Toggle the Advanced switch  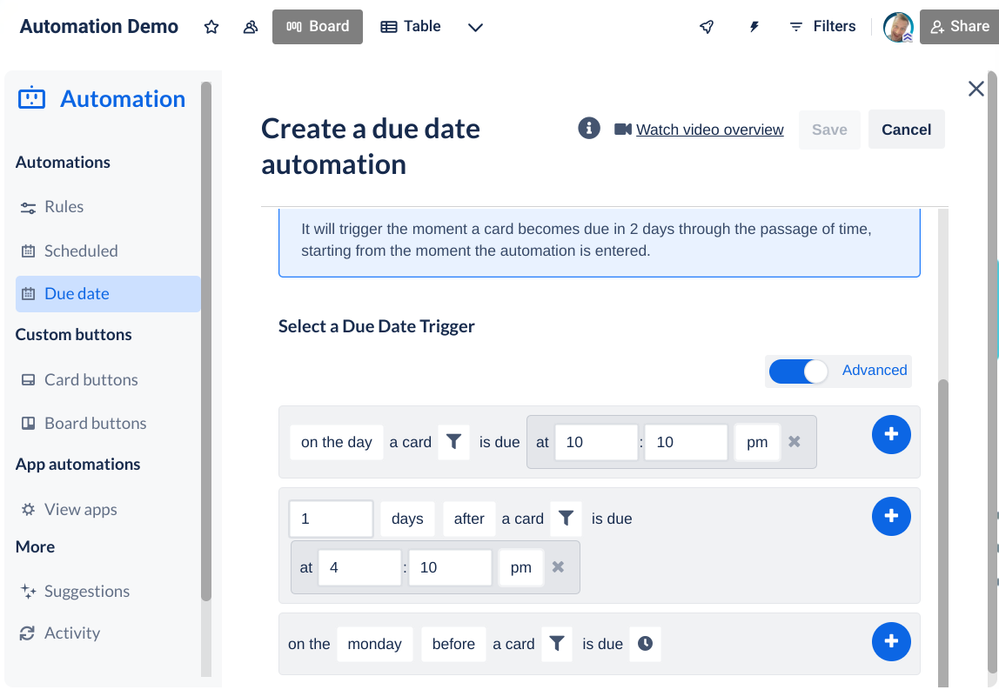coord(798,371)
